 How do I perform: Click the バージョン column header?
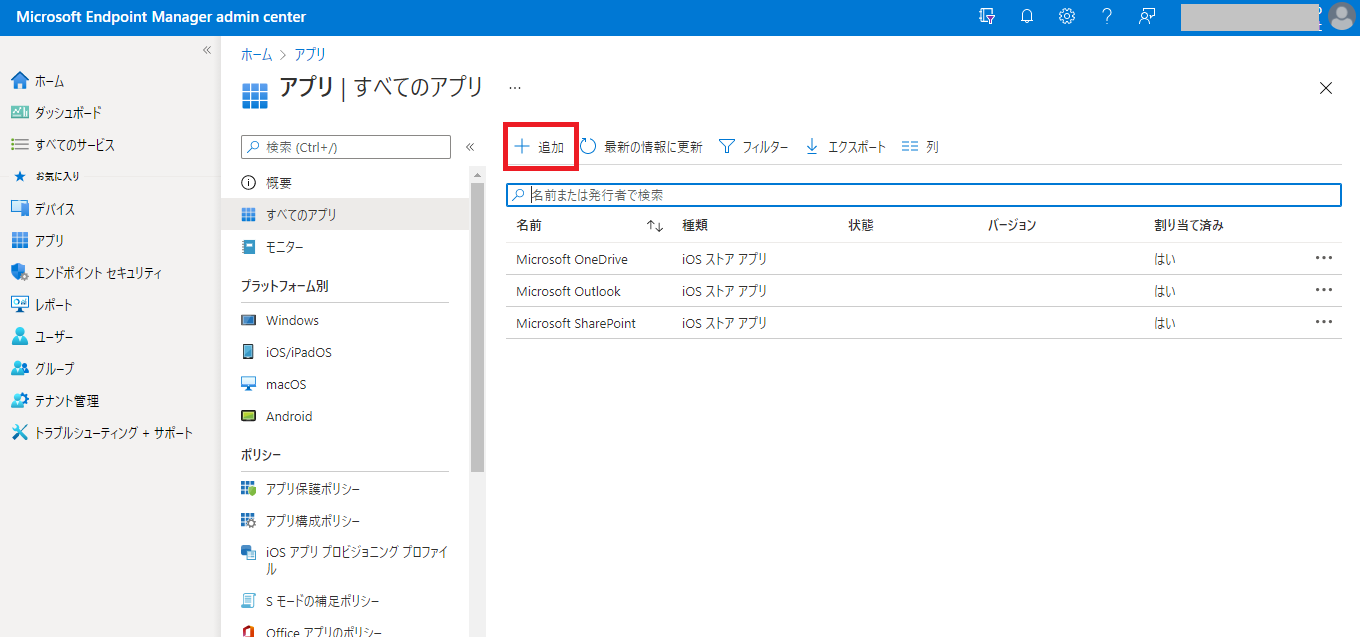pos(1012,226)
